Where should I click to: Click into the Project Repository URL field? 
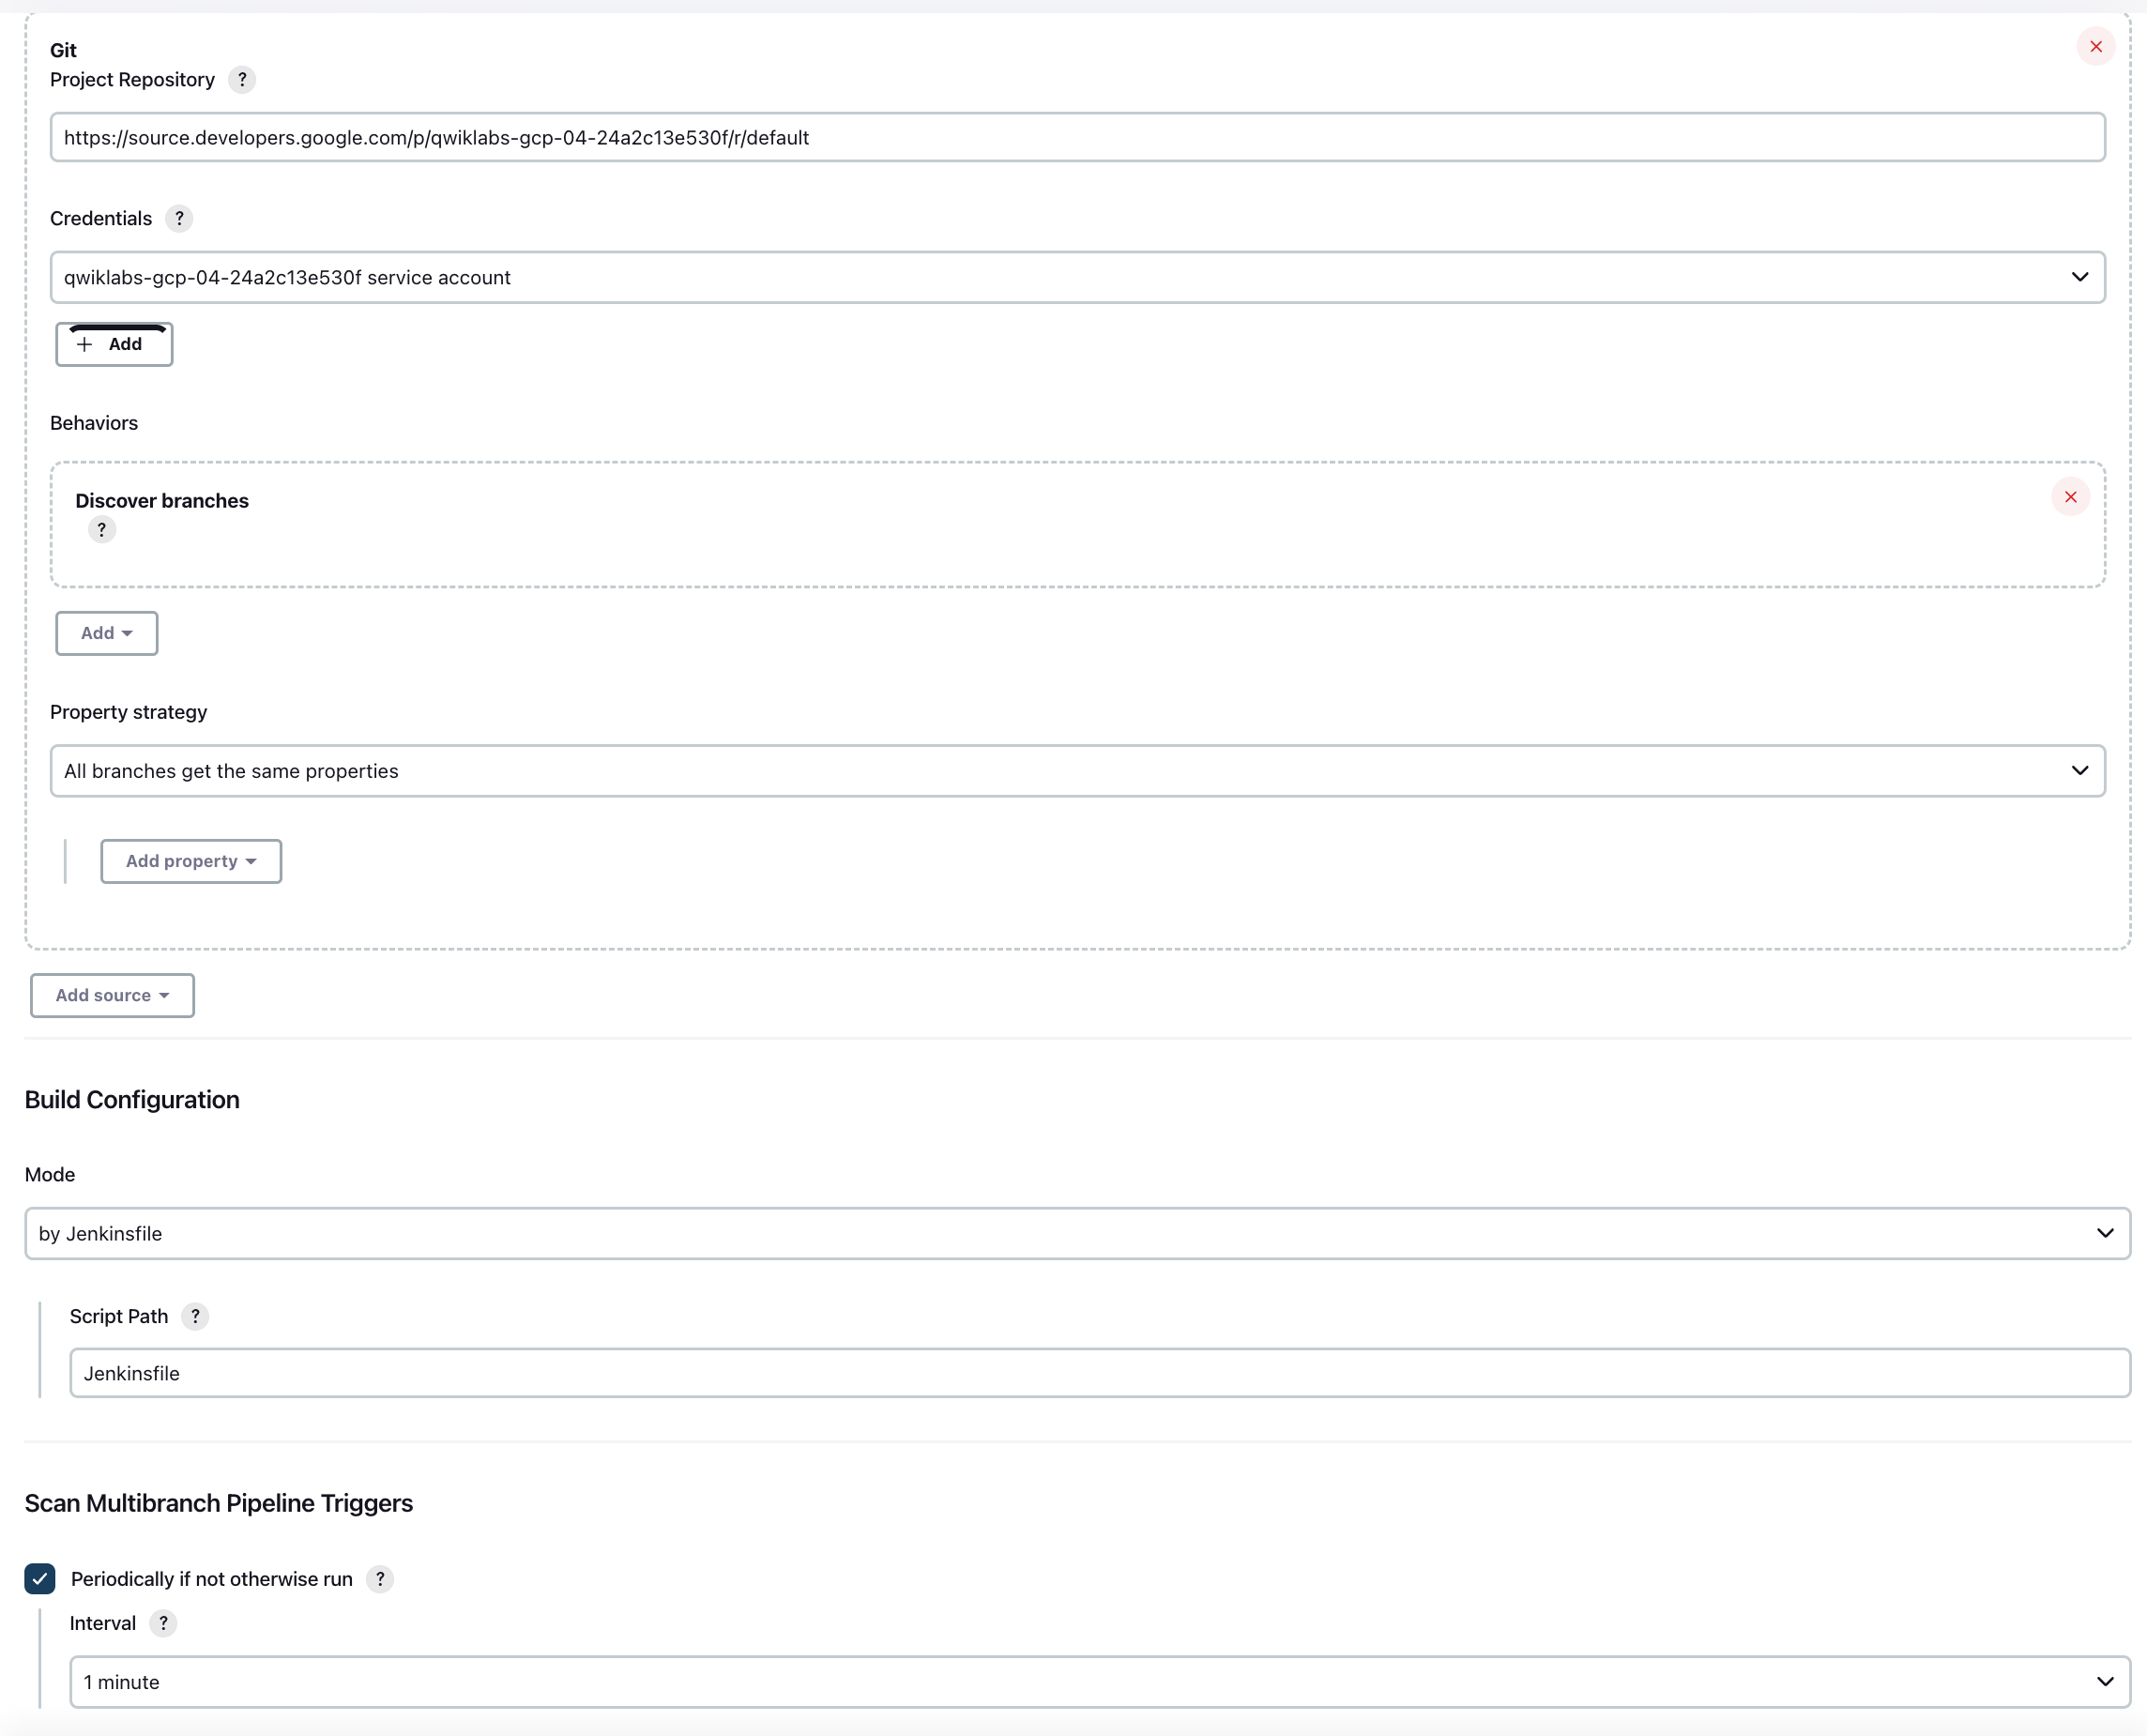coord(1077,138)
